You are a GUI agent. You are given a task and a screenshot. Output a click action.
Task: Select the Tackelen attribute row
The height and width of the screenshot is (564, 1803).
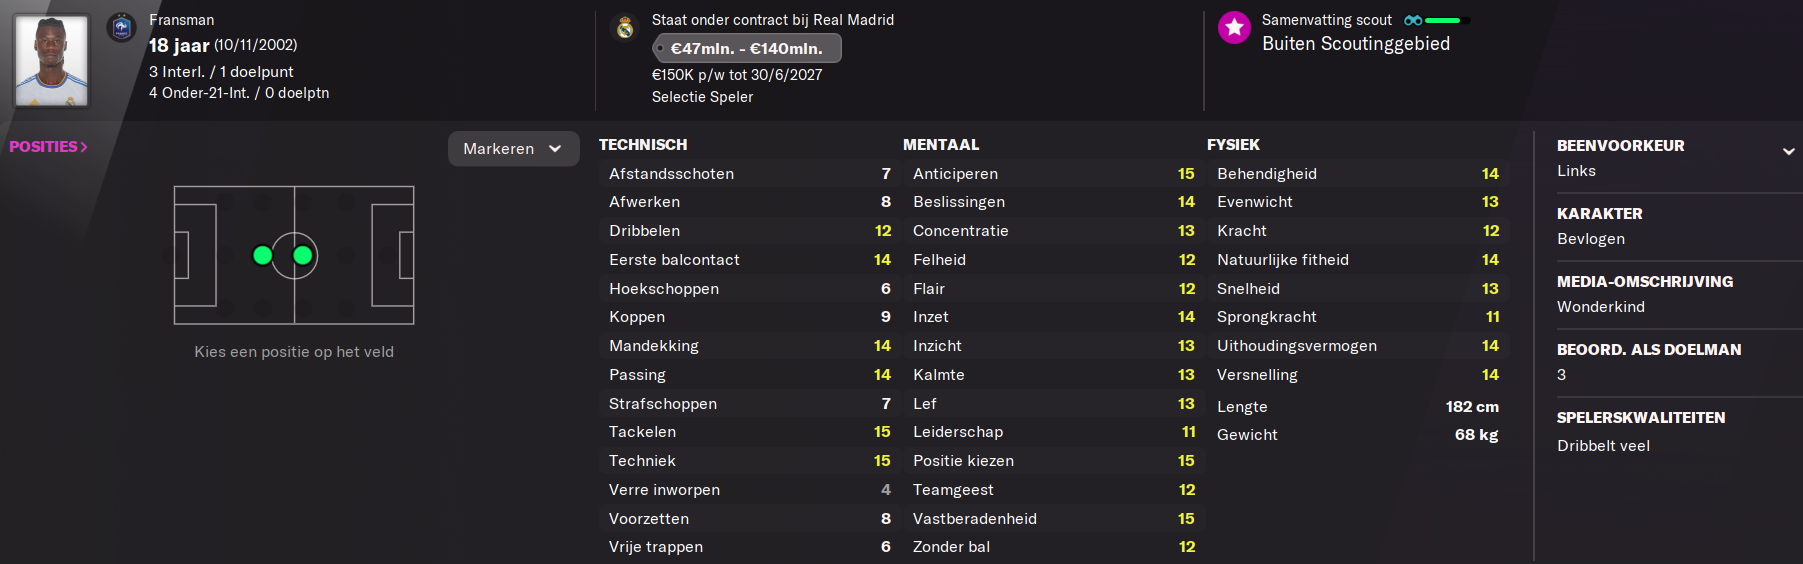click(x=748, y=432)
